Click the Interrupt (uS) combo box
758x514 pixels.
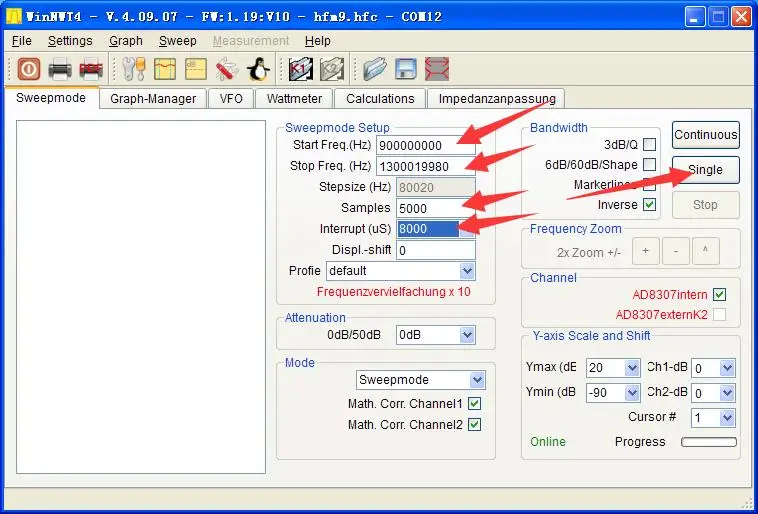click(436, 229)
